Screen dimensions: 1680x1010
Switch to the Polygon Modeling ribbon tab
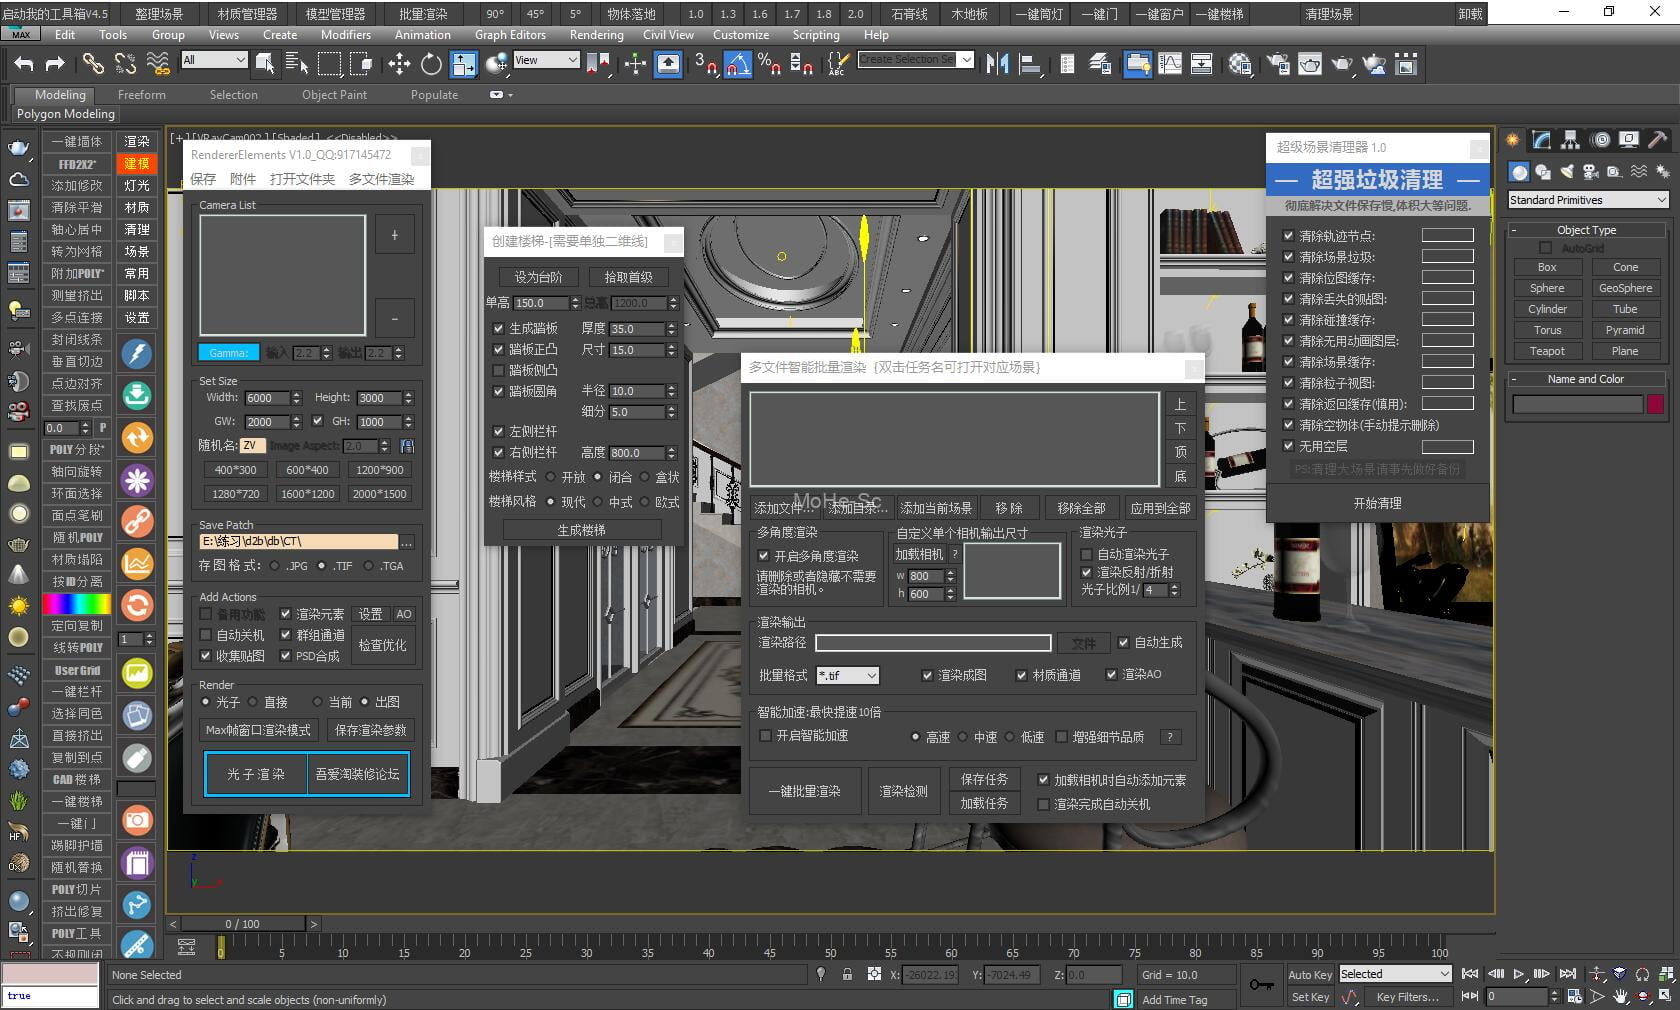tap(65, 114)
